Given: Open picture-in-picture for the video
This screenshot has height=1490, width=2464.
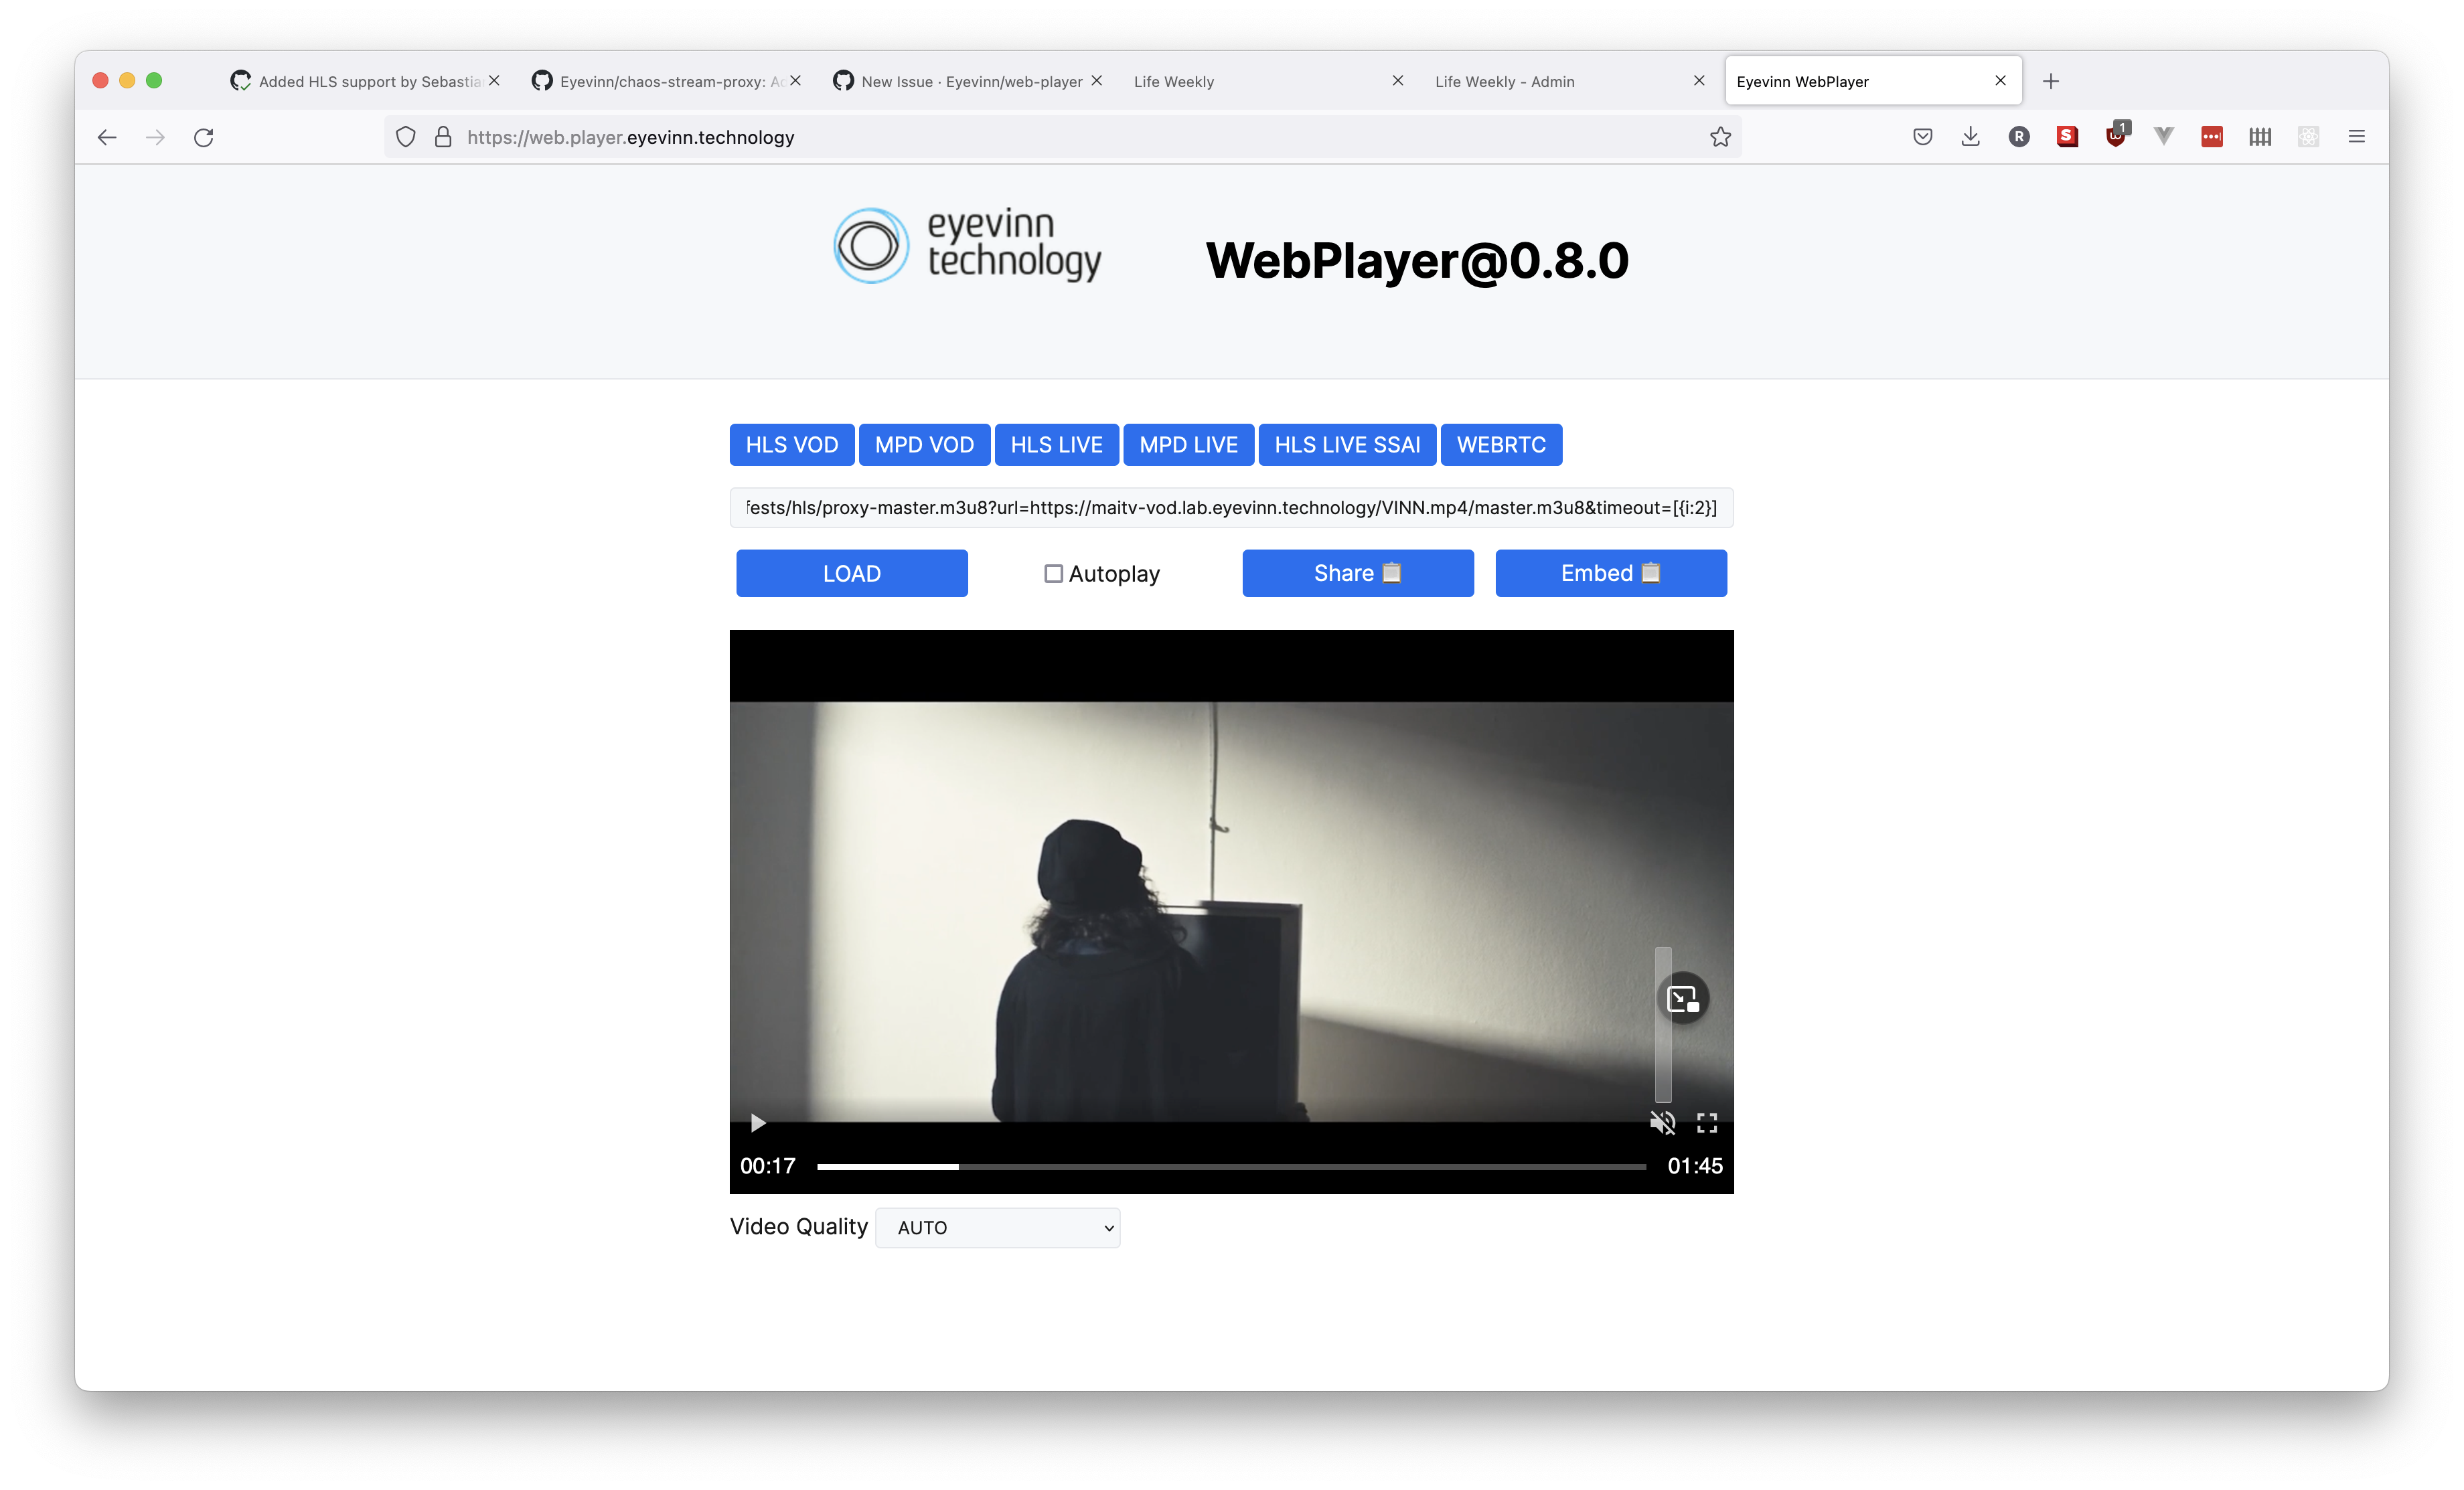Looking at the screenshot, I should pos(1683,998).
